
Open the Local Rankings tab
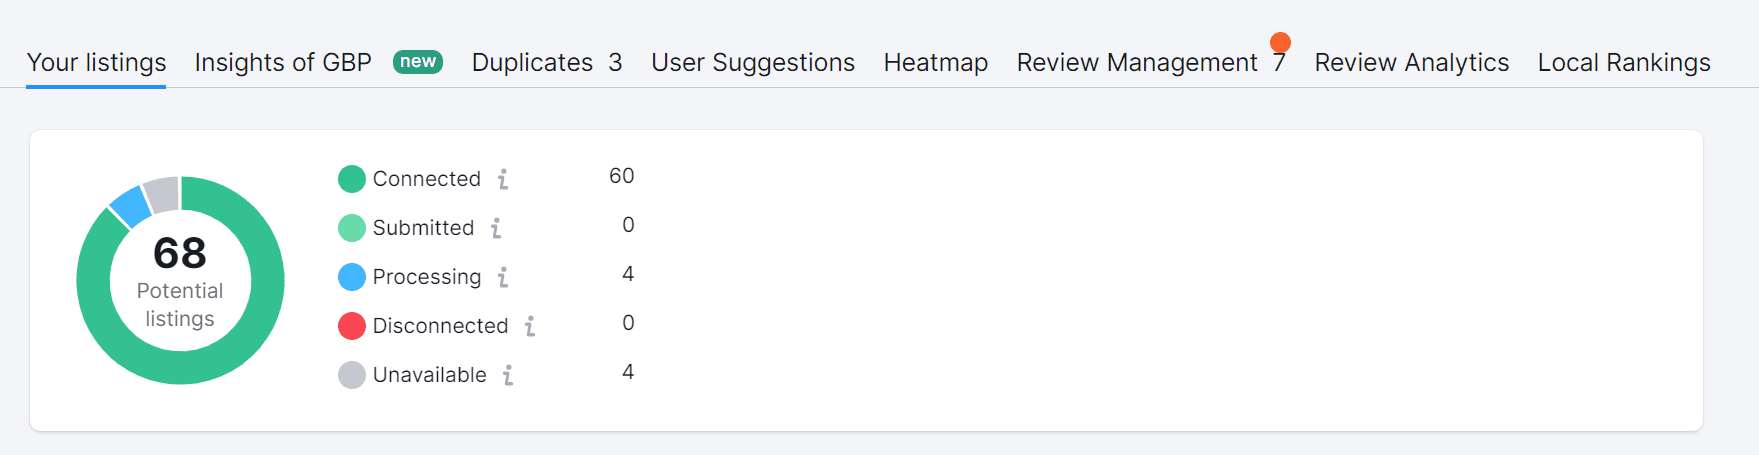(x=1624, y=62)
